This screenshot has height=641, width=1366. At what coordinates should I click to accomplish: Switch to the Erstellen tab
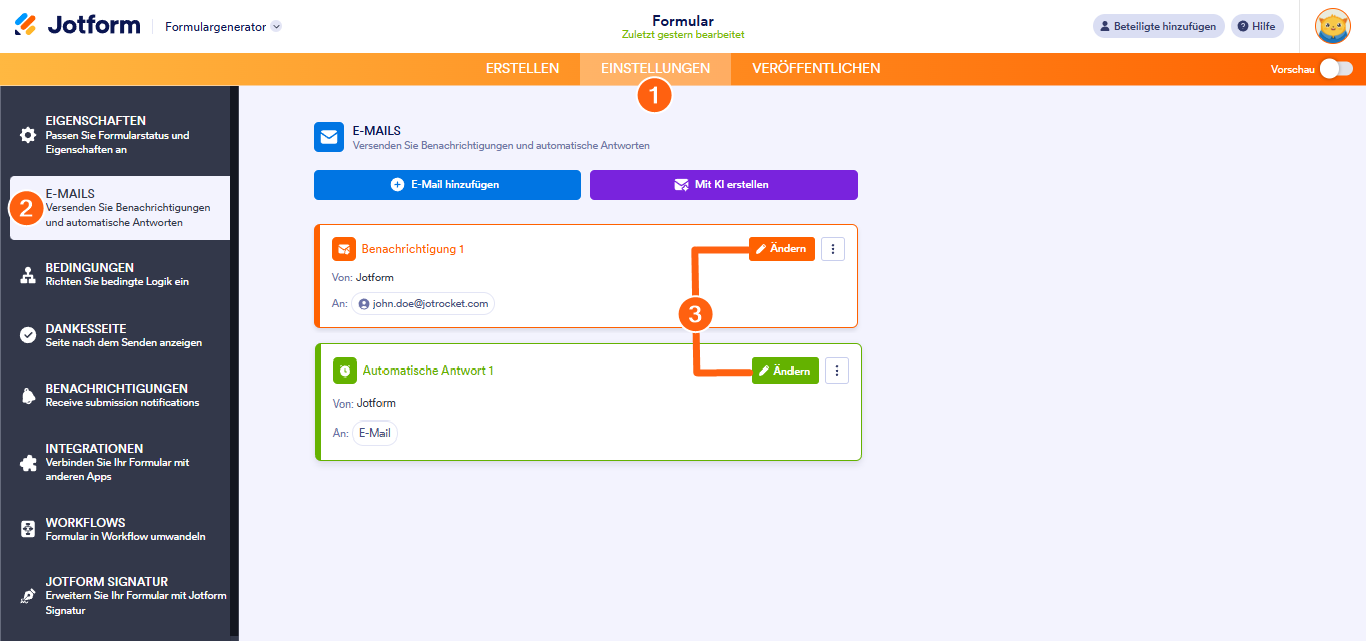coord(522,69)
